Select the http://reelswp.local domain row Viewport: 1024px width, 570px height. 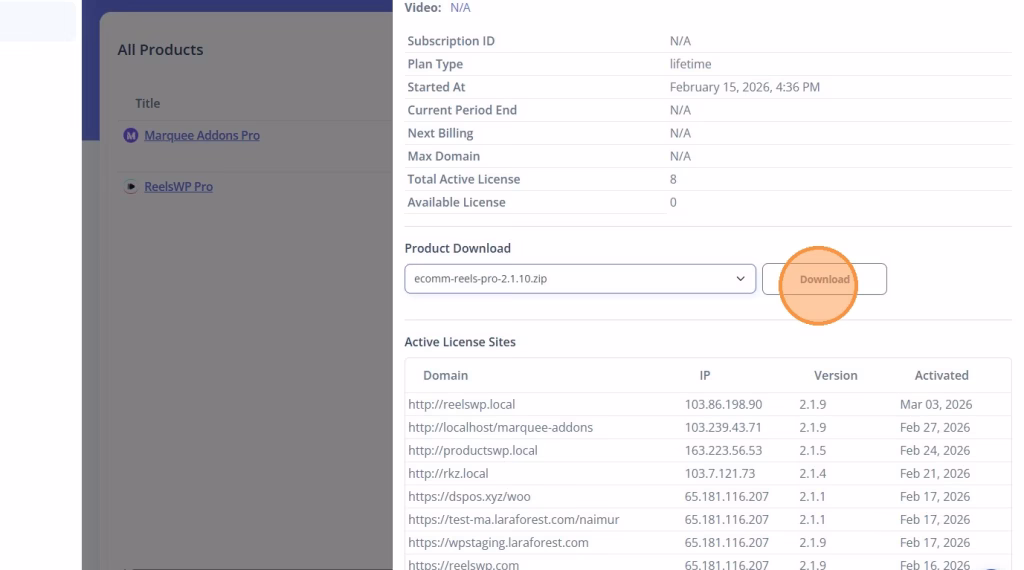click(x=460, y=405)
